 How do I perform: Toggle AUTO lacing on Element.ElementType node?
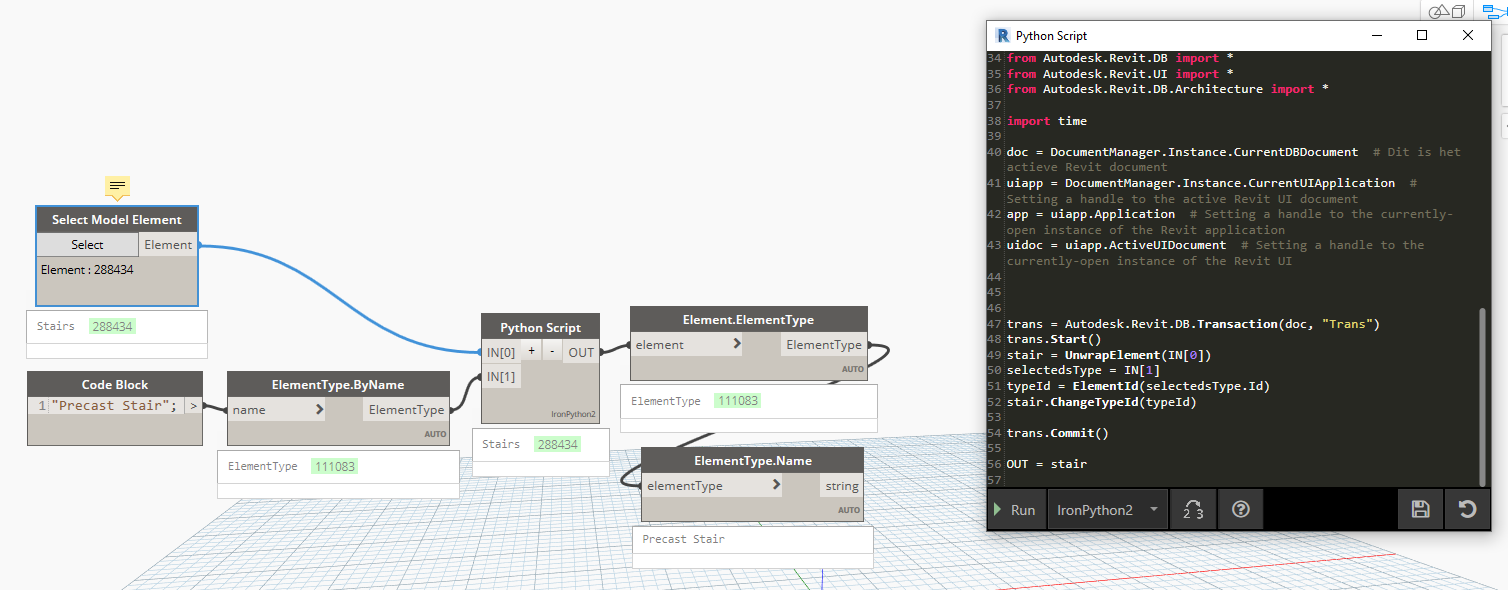(x=853, y=368)
